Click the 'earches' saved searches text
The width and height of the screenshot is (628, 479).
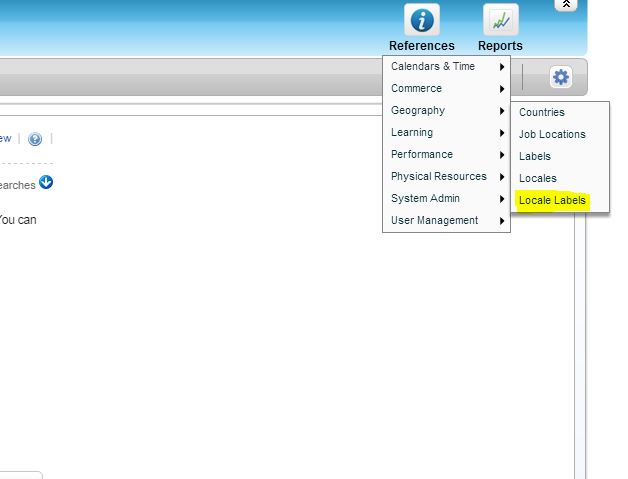pyautogui.click(x=18, y=185)
